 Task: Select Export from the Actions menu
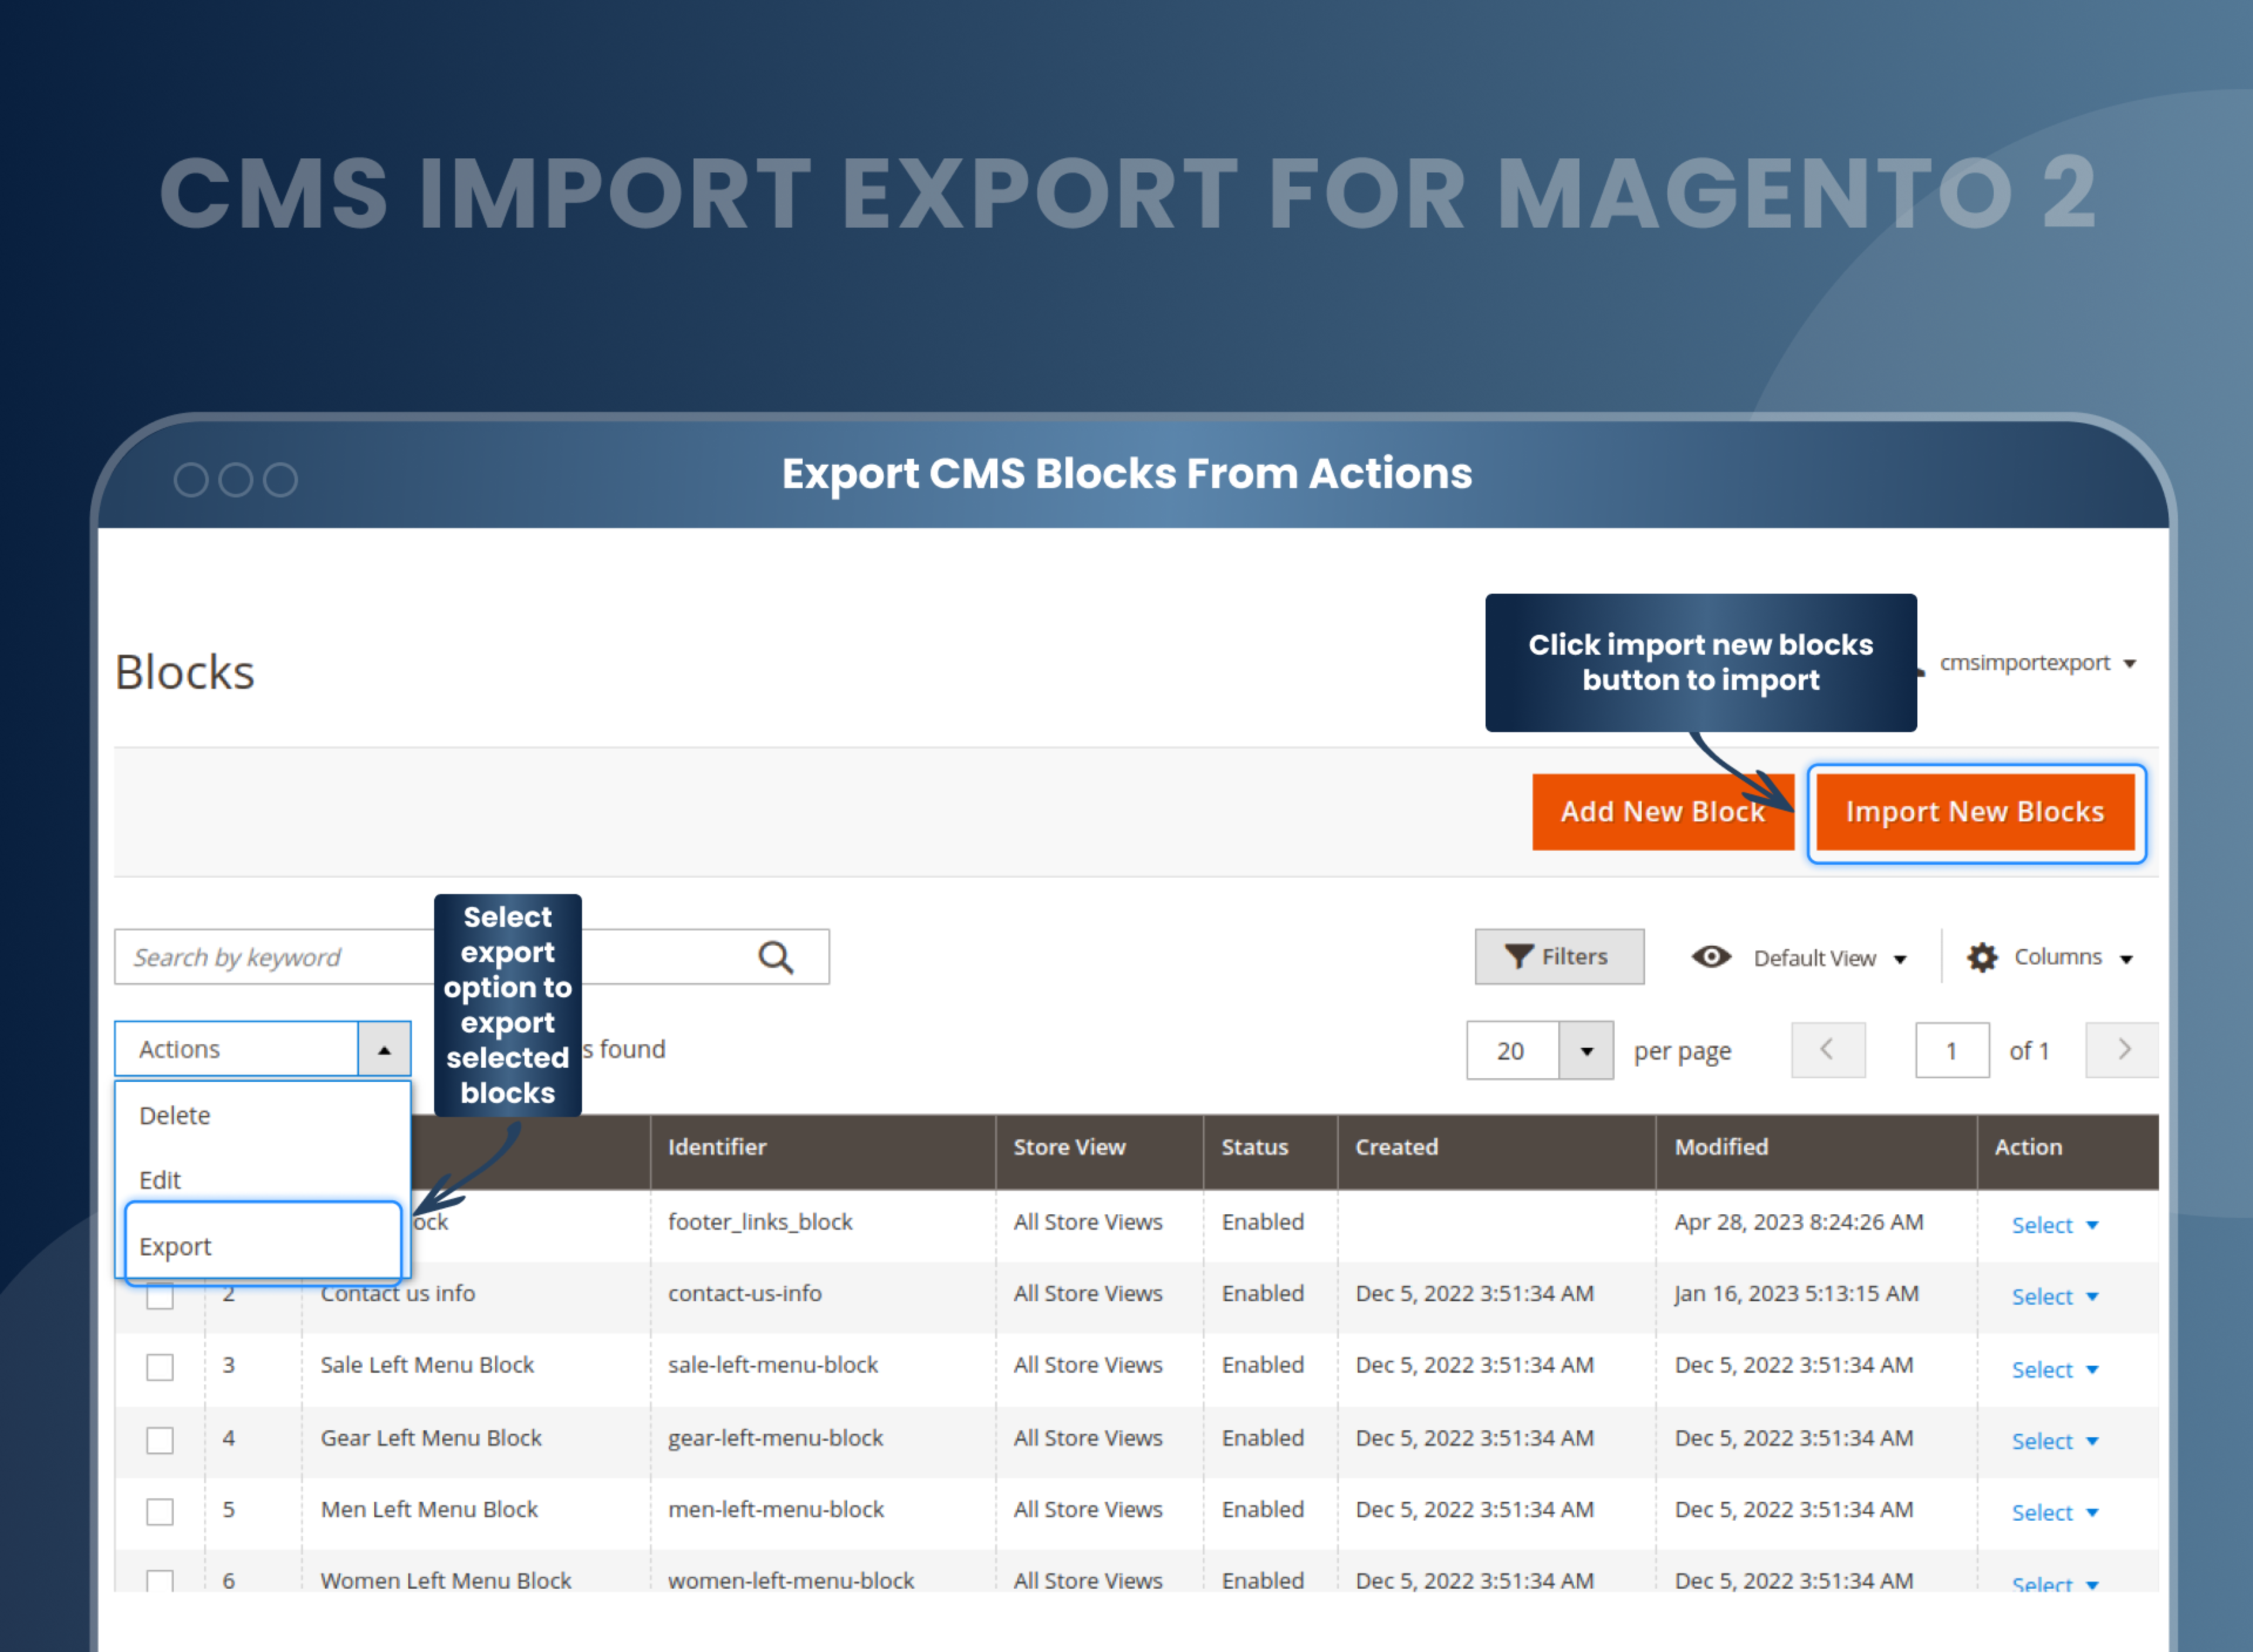coord(176,1246)
